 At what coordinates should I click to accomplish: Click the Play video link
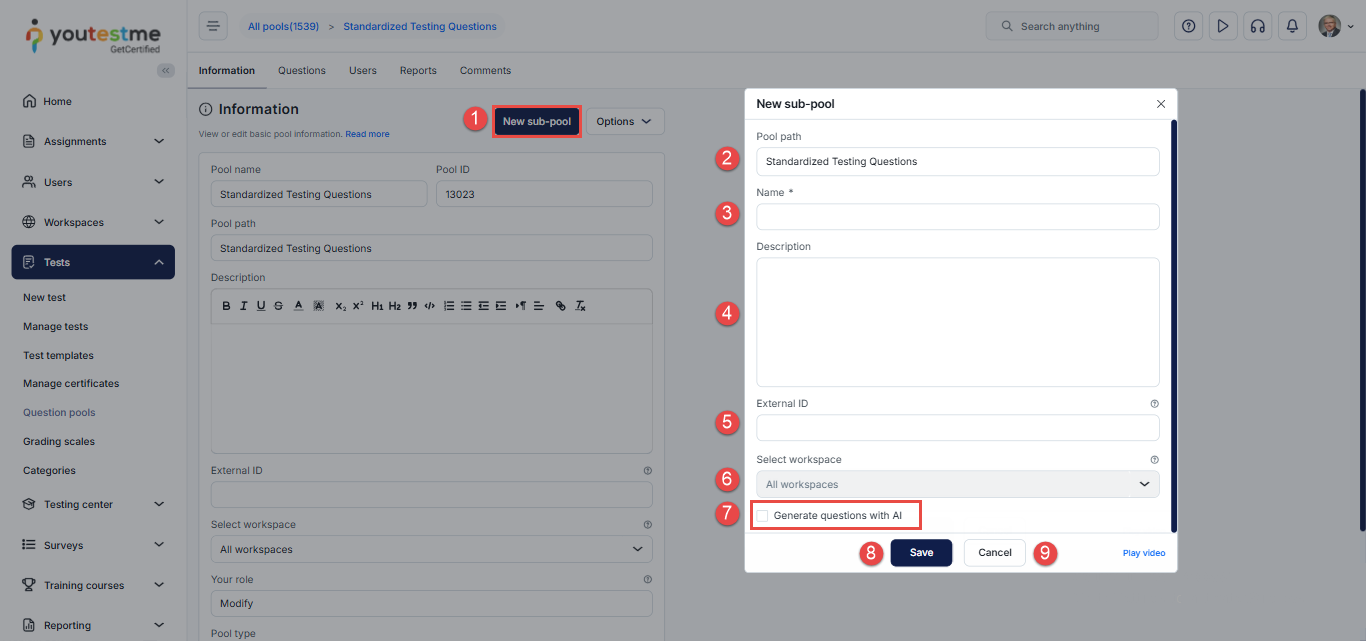point(1143,553)
